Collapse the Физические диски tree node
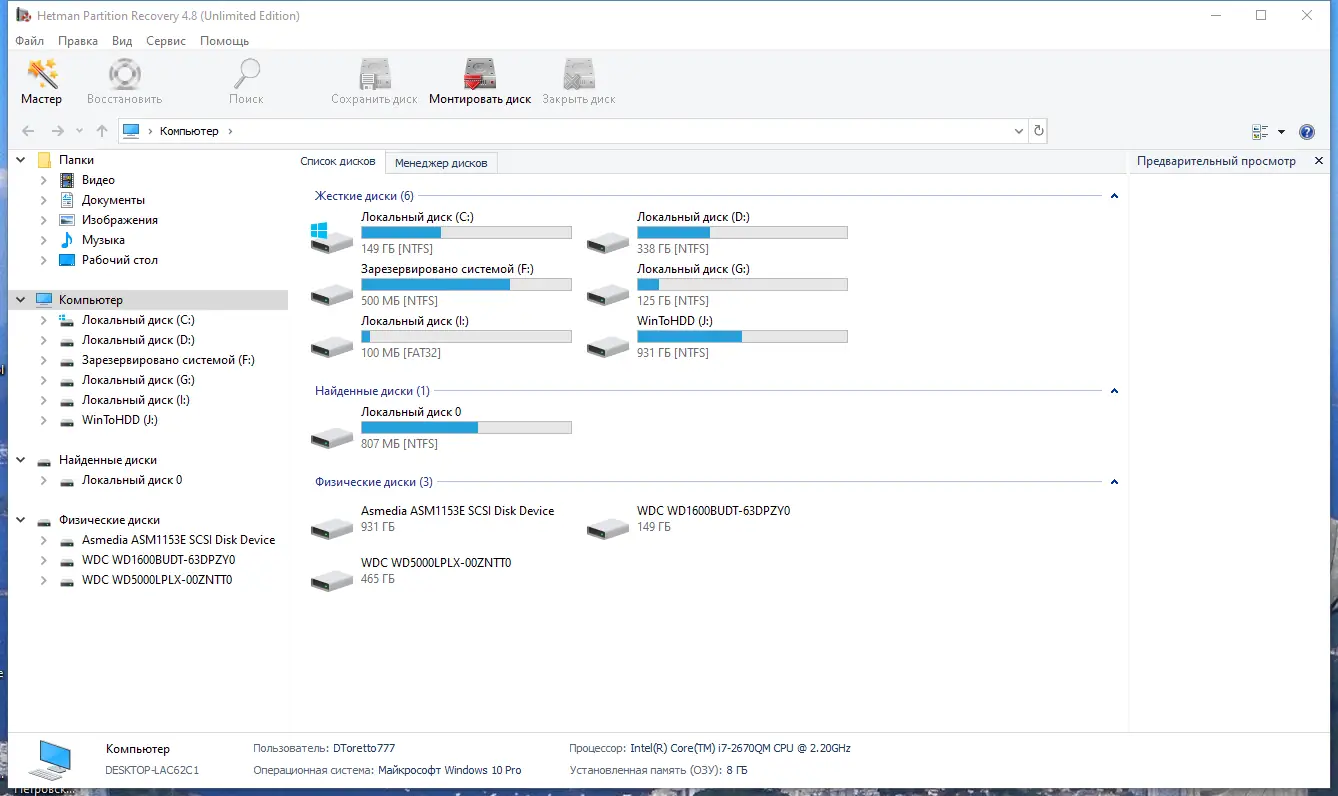This screenshot has width=1338, height=796. point(21,520)
